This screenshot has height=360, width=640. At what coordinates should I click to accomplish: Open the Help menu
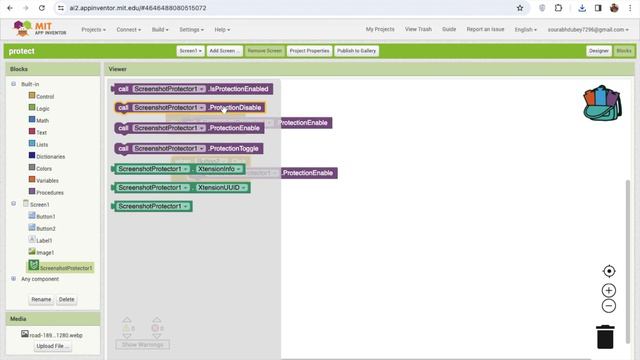pos(222,29)
